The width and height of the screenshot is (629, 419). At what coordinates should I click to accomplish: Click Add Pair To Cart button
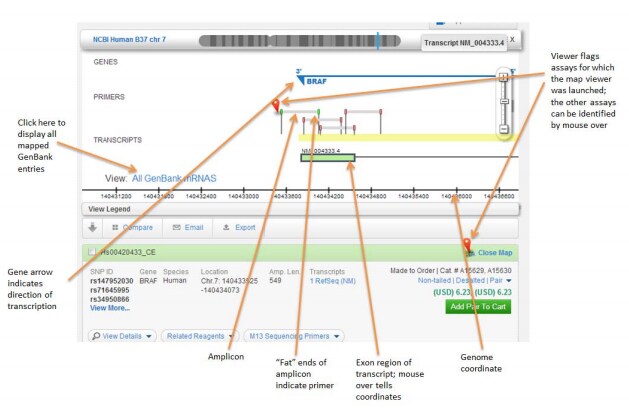478,307
